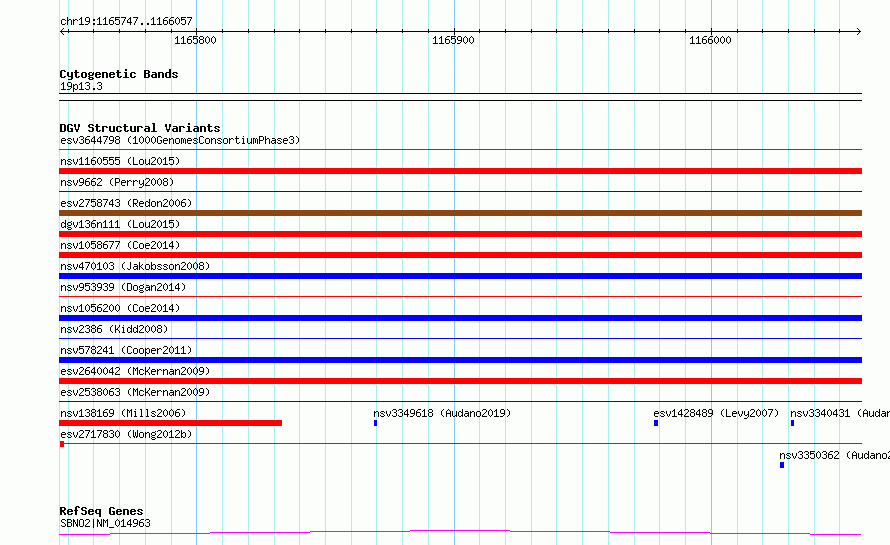Select the nsv1160555 (Lou2015) red bar
This screenshot has width=890, height=545.
(460, 171)
